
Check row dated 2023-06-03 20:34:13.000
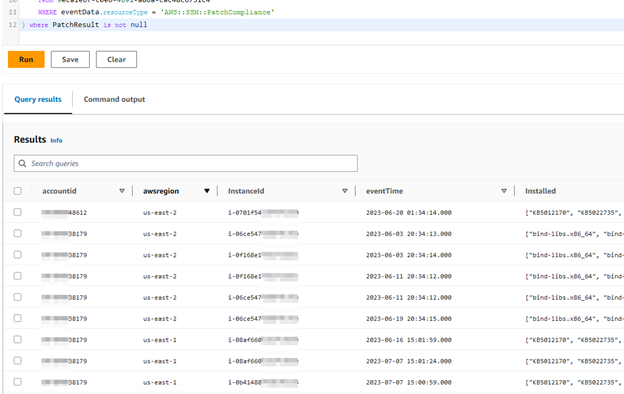pyautogui.click(x=18, y=233)
